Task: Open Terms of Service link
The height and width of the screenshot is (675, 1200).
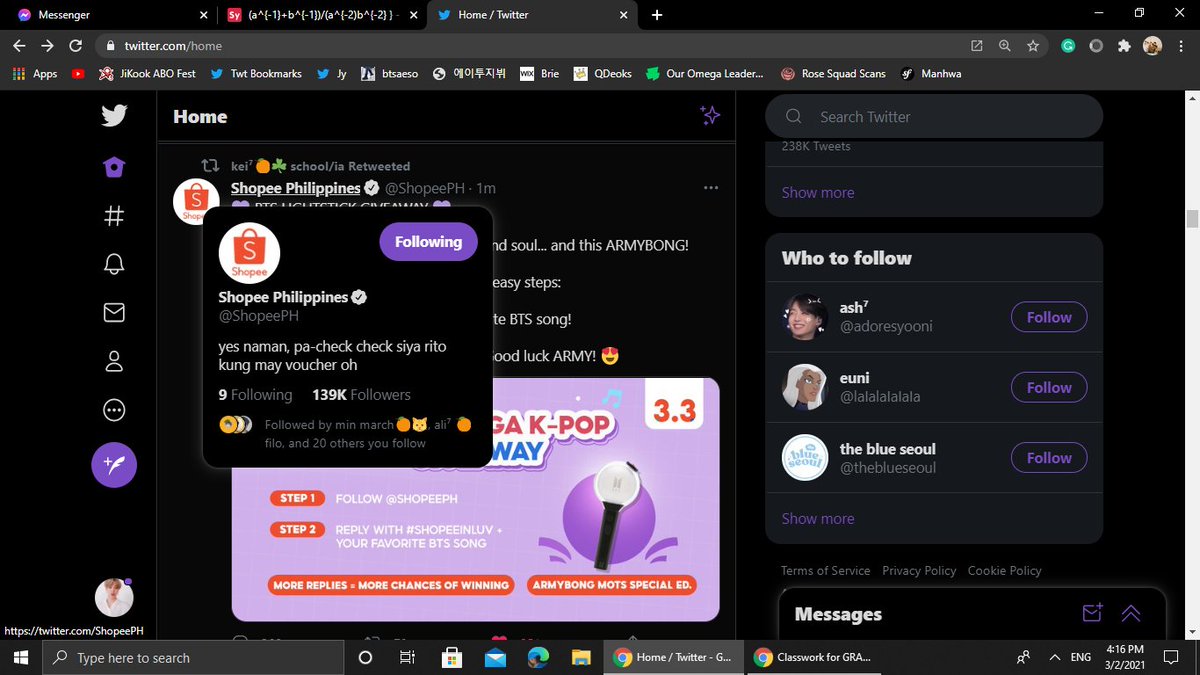Action: [x=826, y=570]
